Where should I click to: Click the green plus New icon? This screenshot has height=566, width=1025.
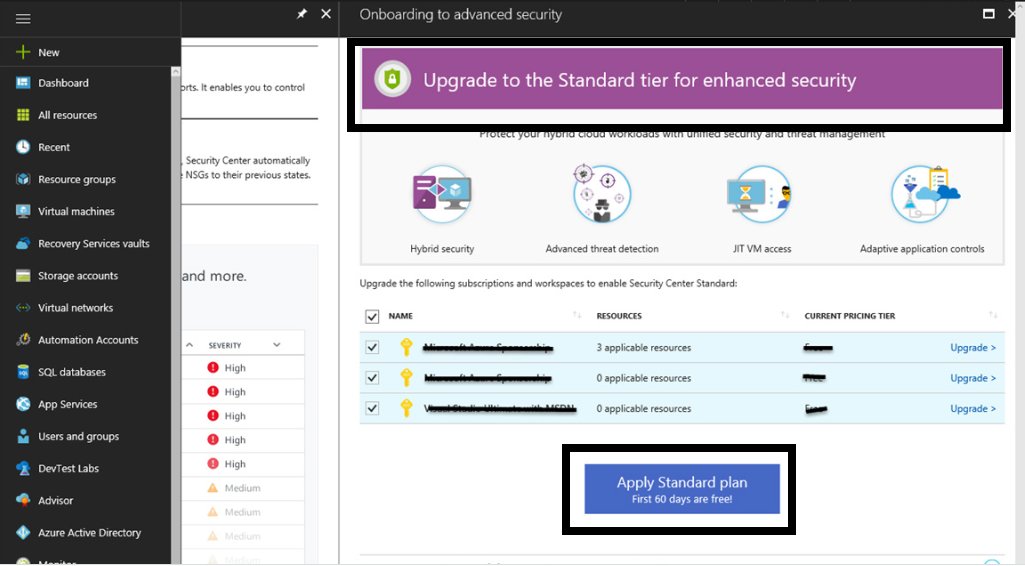(23, 52)
